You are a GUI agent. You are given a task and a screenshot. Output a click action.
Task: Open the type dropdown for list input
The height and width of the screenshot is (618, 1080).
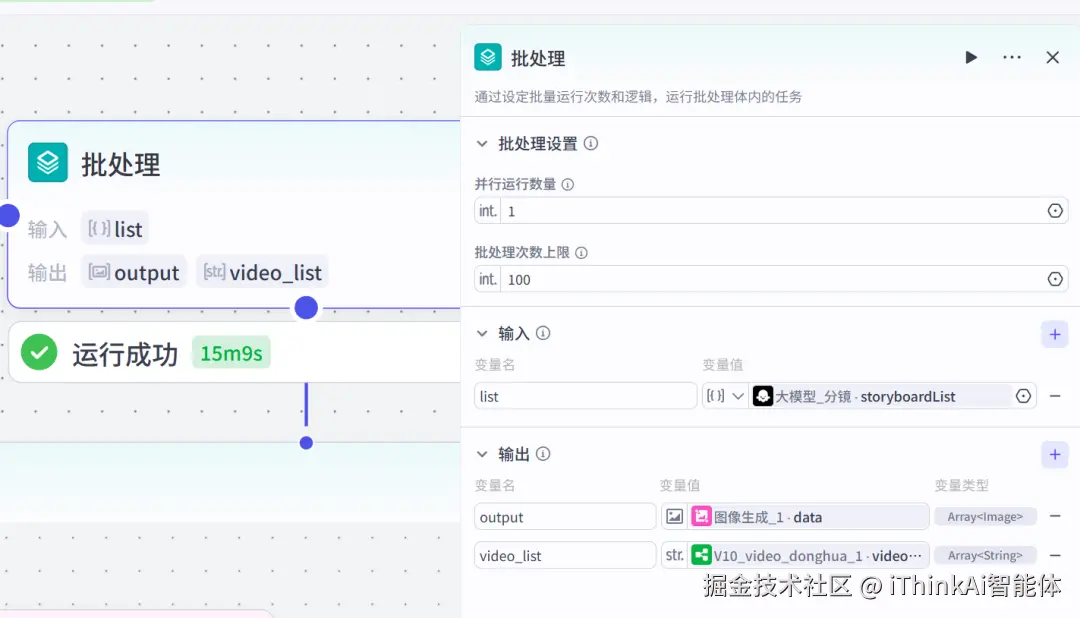pos(725,396)
